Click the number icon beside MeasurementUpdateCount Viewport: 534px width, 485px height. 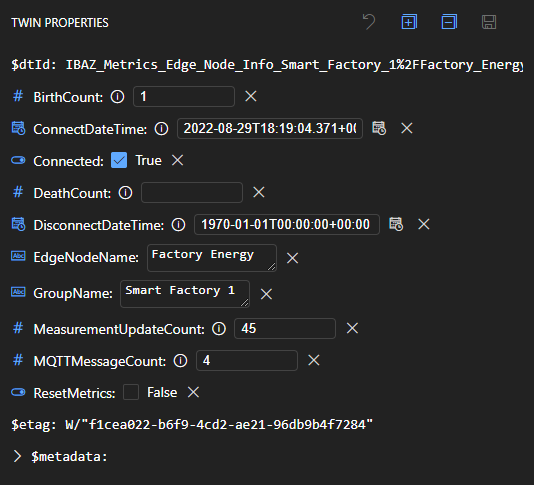[18, 329]
